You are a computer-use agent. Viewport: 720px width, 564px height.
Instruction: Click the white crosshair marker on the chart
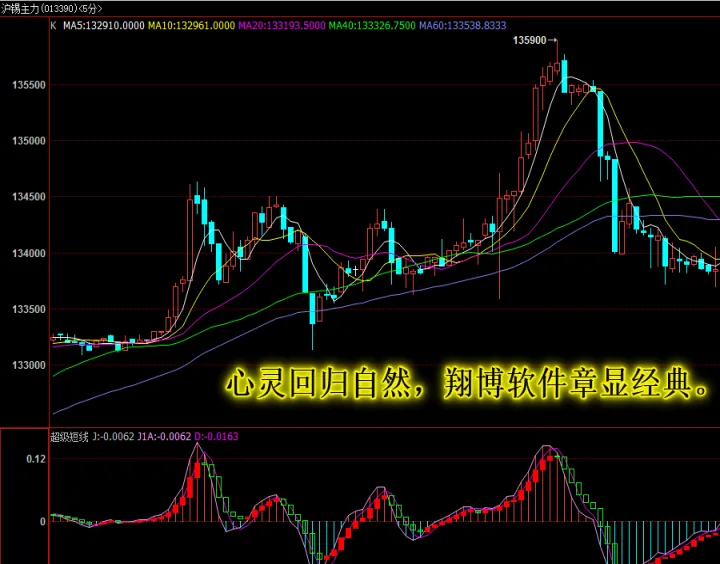coord(354,270)
